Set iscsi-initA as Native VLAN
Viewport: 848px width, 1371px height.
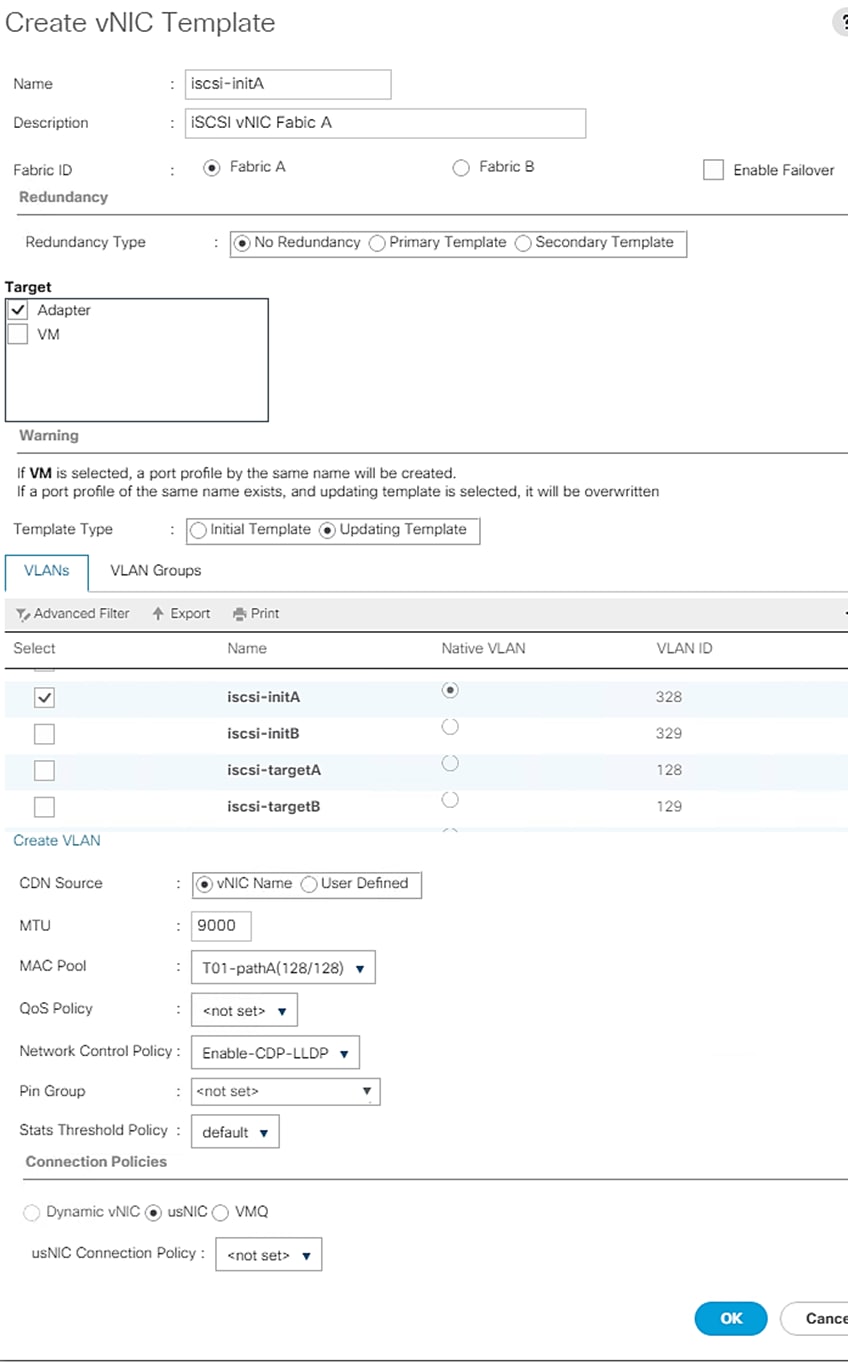click(450, 690)
